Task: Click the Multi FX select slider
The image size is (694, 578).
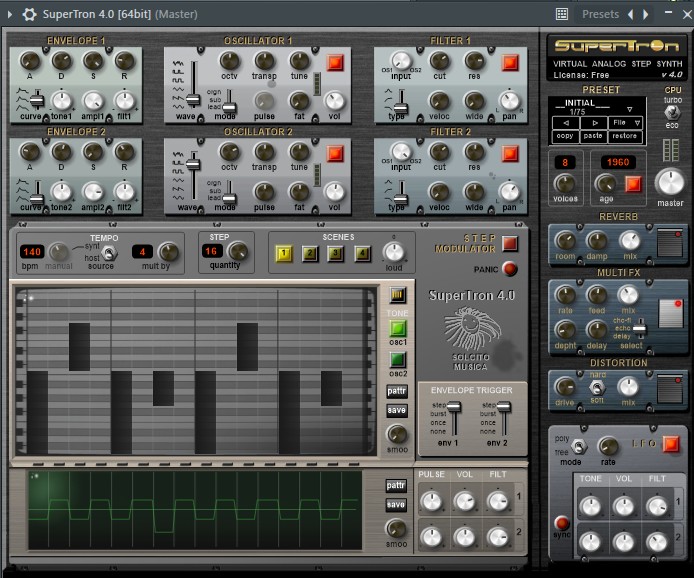Action: pos(640,329)
